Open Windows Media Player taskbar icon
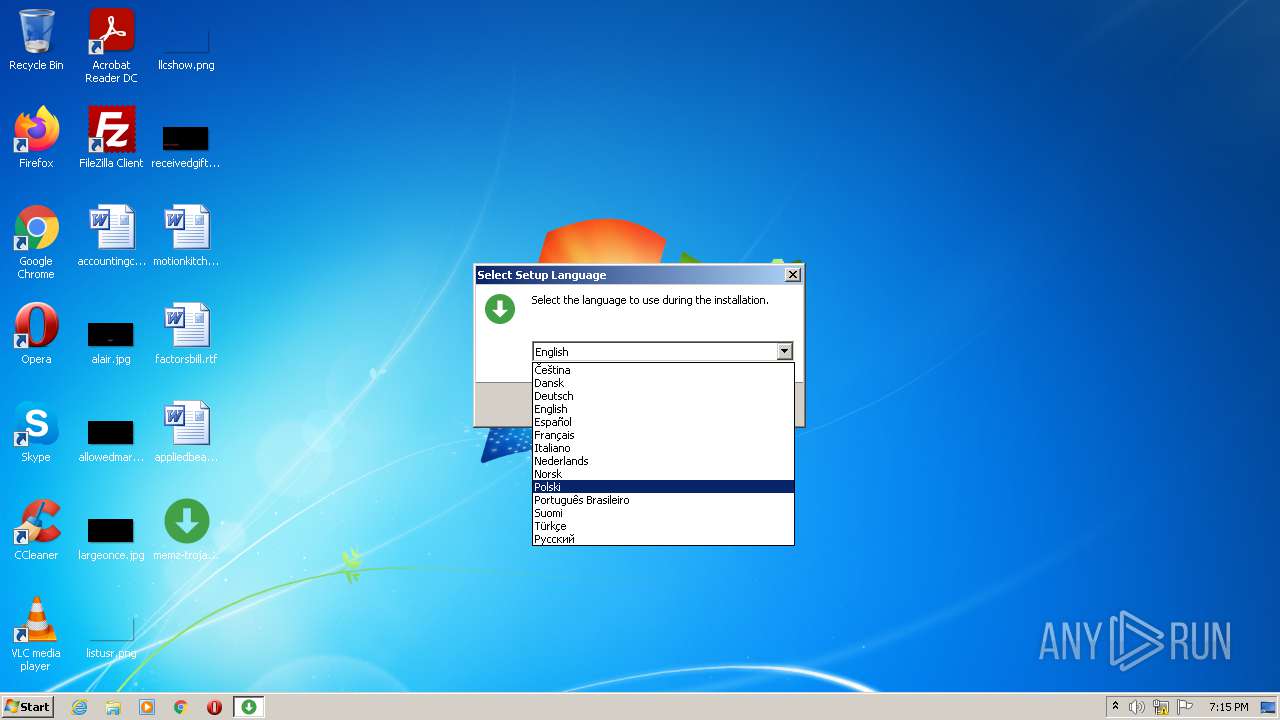The width and height of the screenshot is (1280, 720). pos(147,707)
